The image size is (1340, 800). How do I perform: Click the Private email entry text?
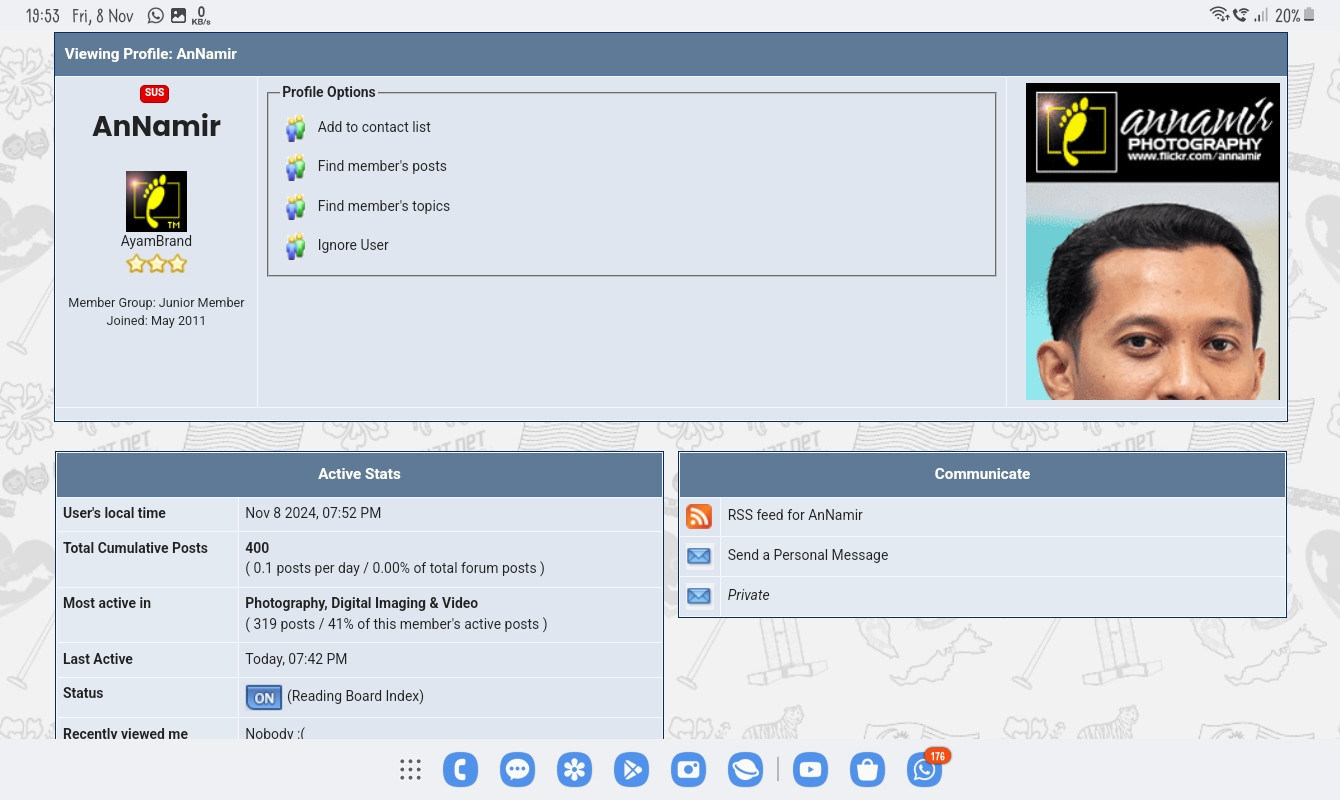coord(748,595)
